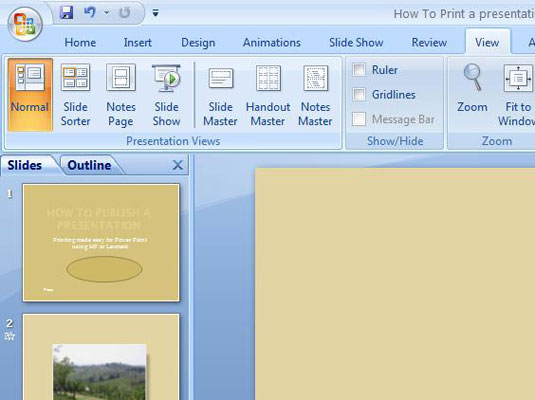
Task: Click the Zoom magnifier icon
Action: click(x=472, y=78)
